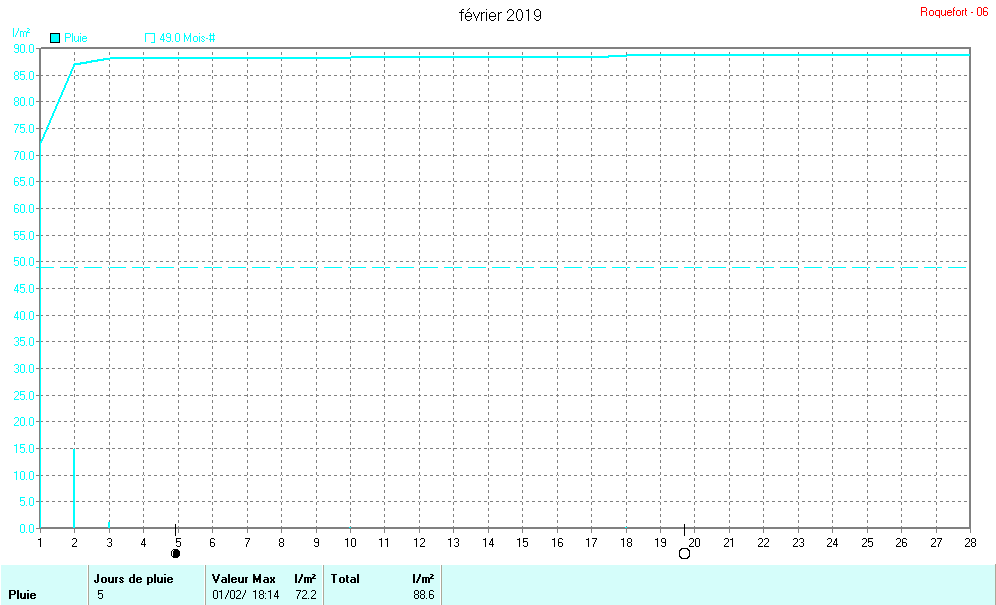Viewport: 996px width, 605px height.
Task: Click the dashed 49.0 monthly average line
Action: click(505, 268)
